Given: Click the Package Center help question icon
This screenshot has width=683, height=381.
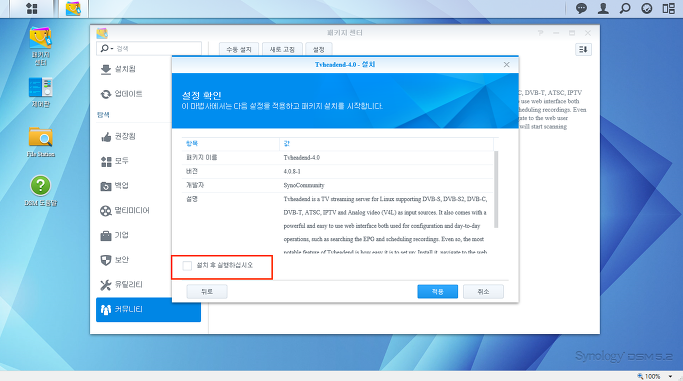Looking at the screenshot, I should tap(540, 33).
